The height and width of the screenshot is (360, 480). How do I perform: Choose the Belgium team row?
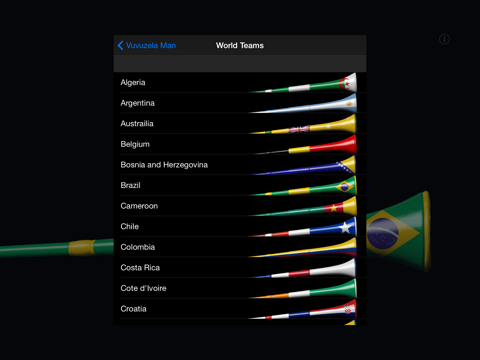240,144
